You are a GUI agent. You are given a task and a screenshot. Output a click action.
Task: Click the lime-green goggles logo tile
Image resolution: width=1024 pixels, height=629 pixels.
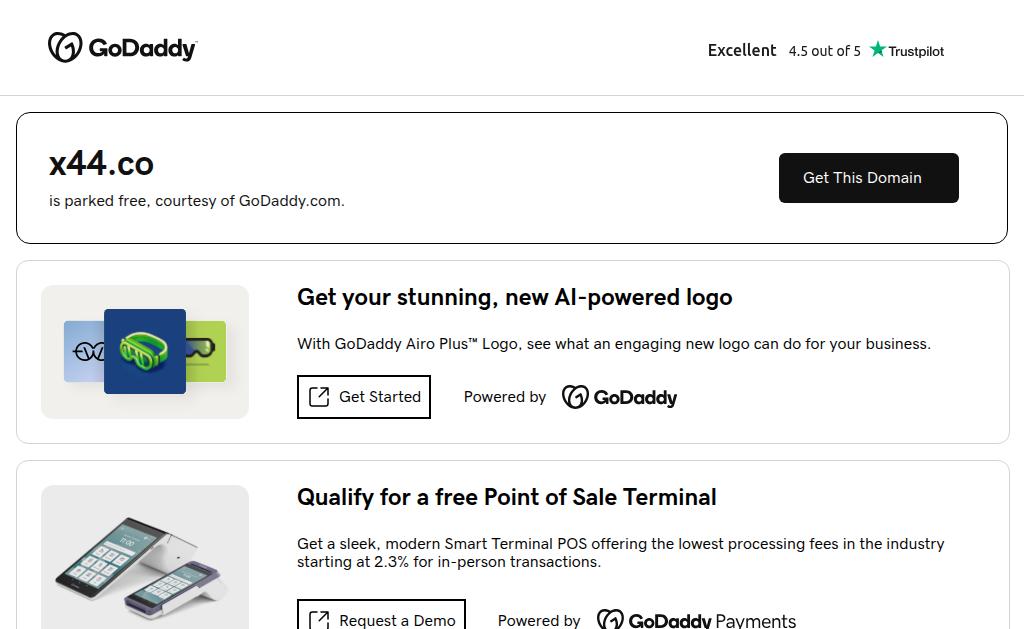[207, 351]
